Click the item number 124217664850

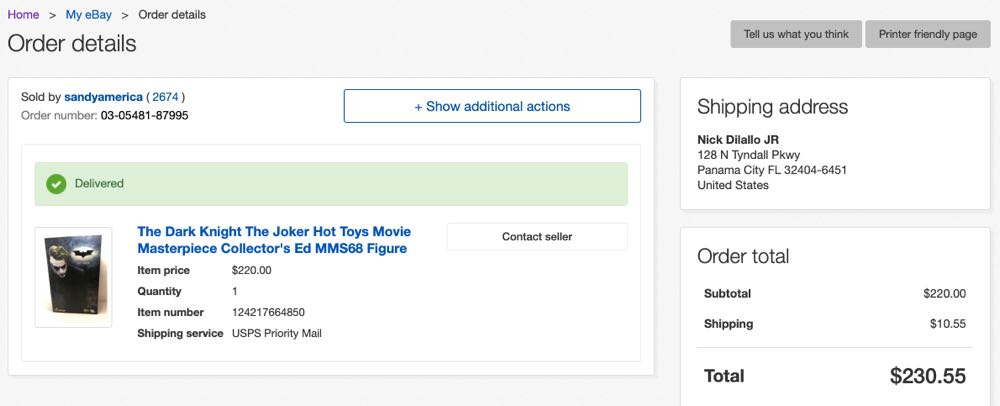[x=268, y=312]
